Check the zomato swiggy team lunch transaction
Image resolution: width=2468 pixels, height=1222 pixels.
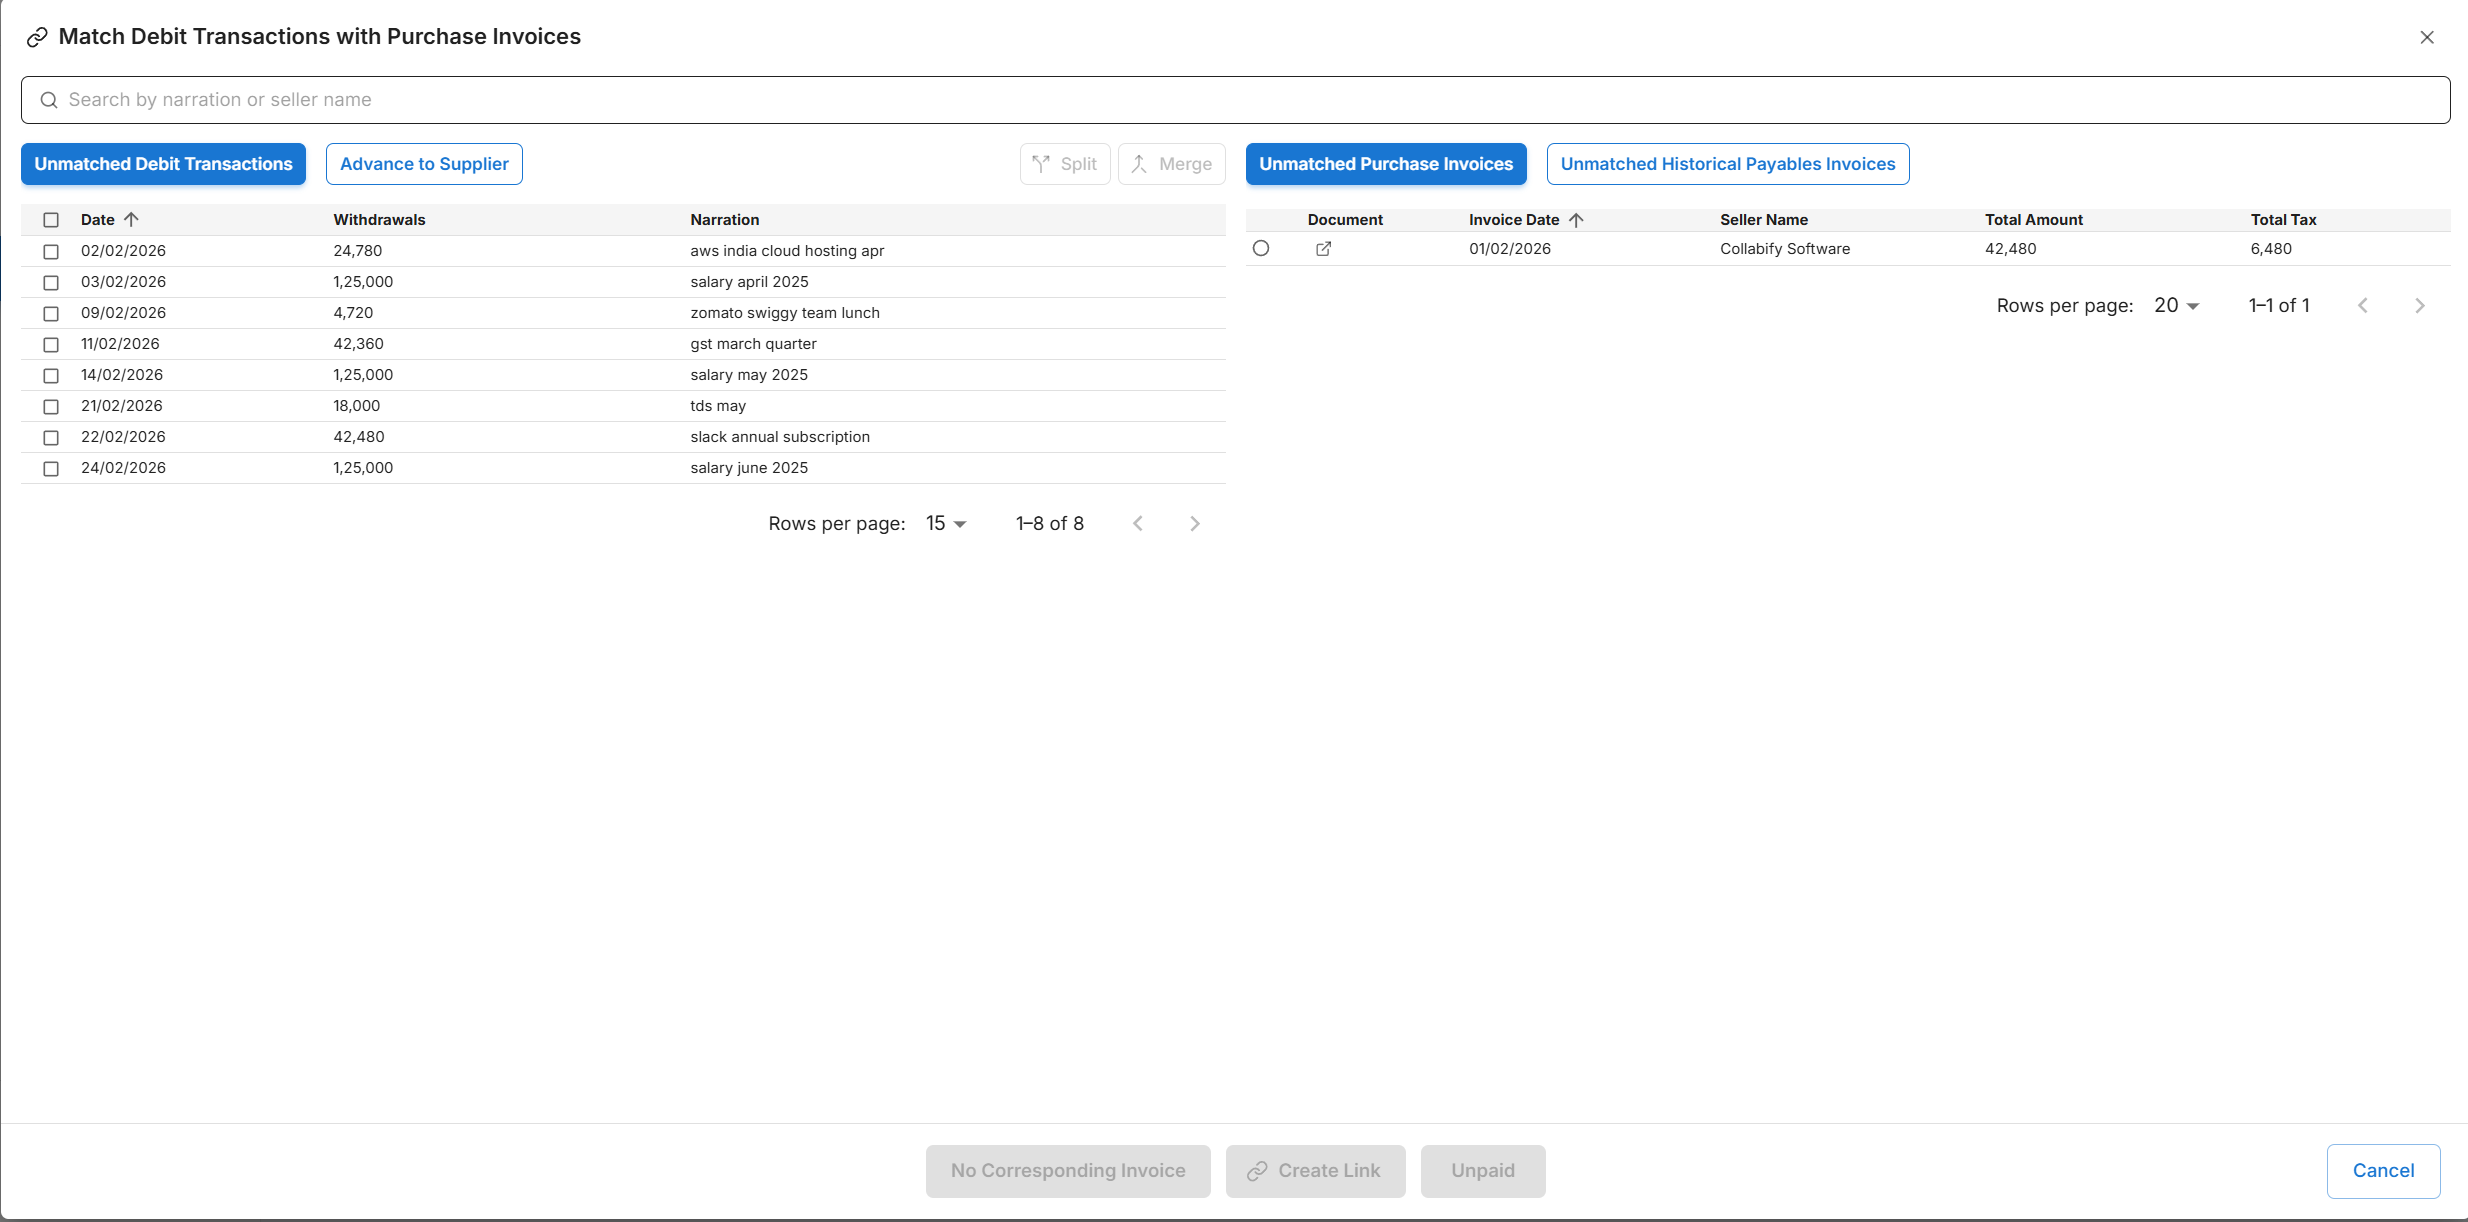(x=51, y=314)
